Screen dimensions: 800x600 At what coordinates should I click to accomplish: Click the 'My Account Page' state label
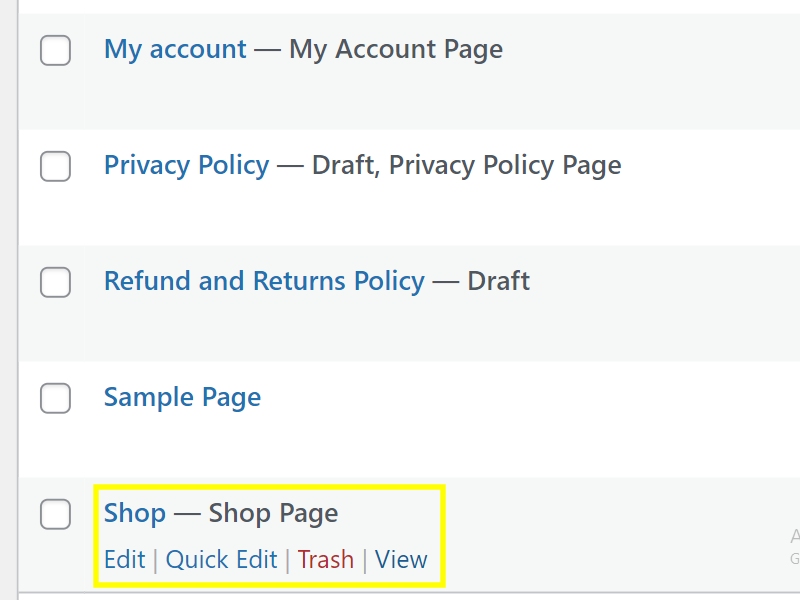click(x=396, y=49)
